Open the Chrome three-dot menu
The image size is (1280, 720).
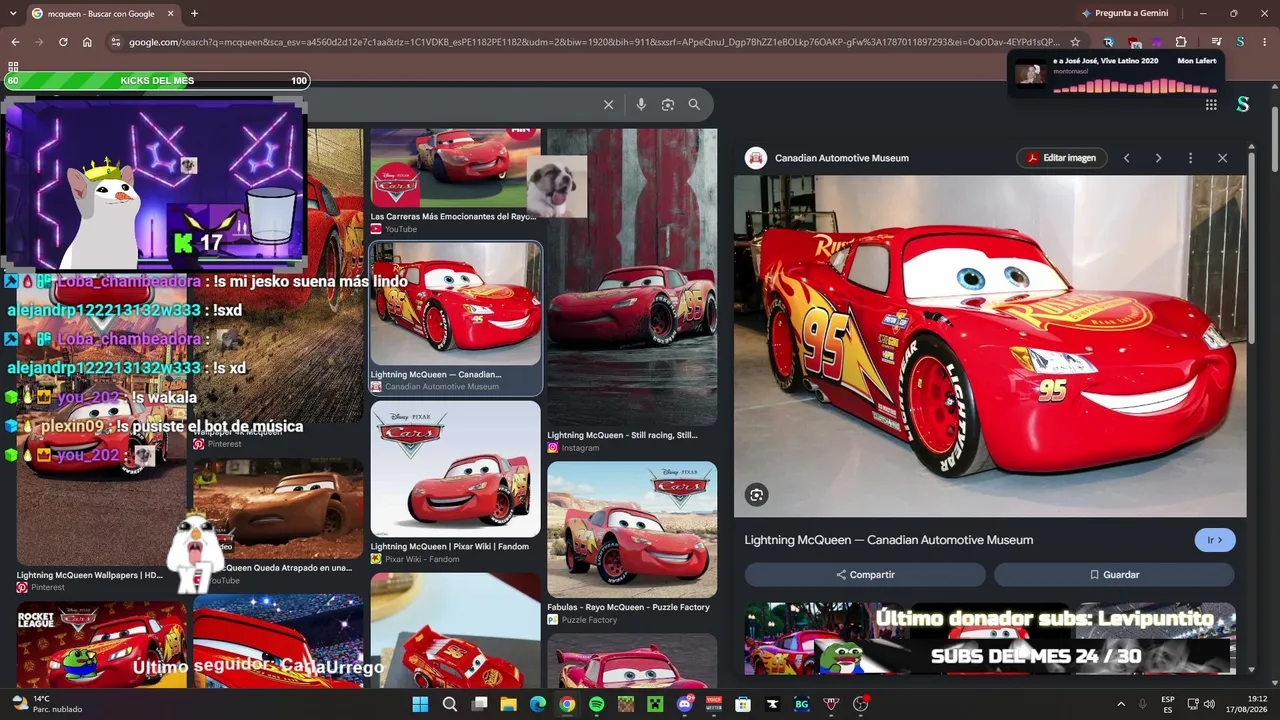(x=1264, y=42)
